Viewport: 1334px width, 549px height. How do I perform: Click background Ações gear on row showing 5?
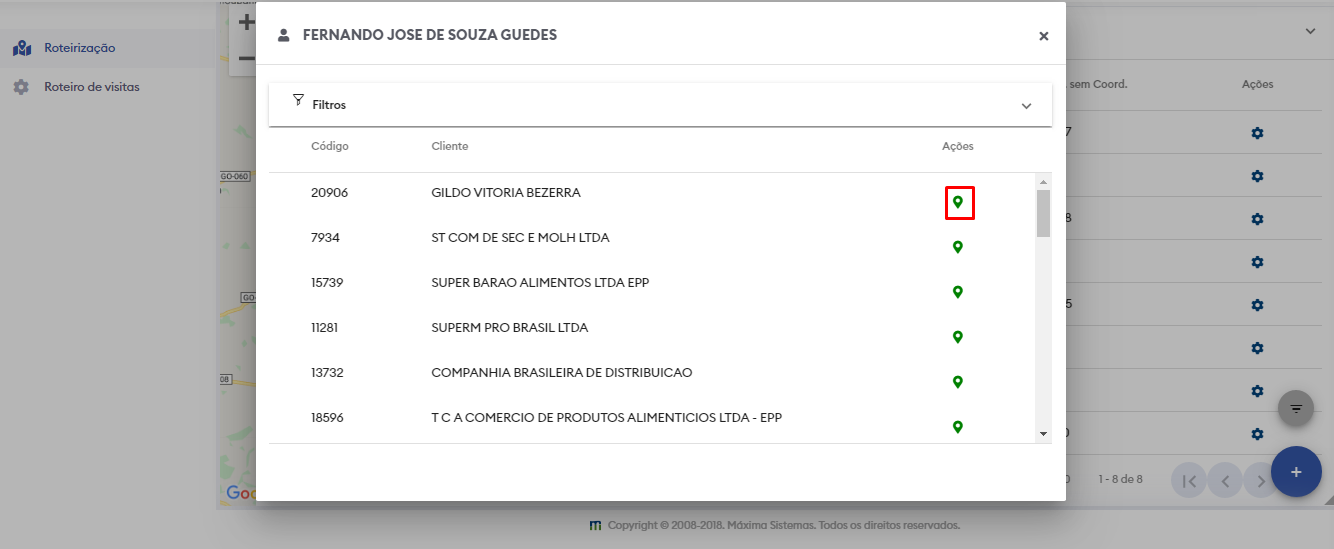[x=1257, y=305]
